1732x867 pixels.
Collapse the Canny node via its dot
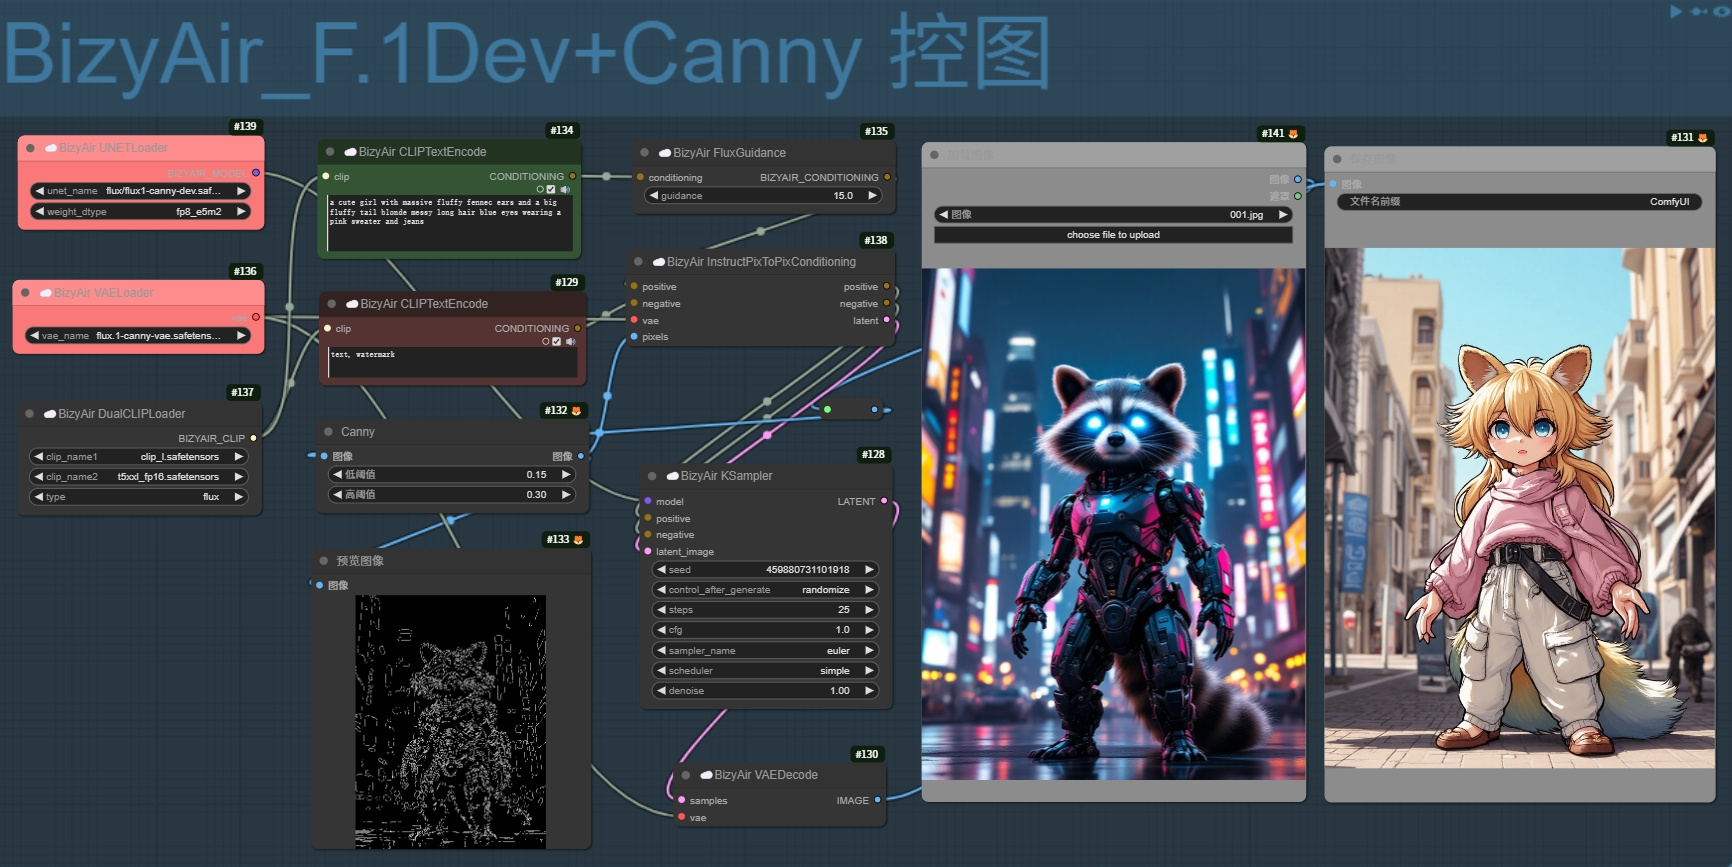[329, 432]
